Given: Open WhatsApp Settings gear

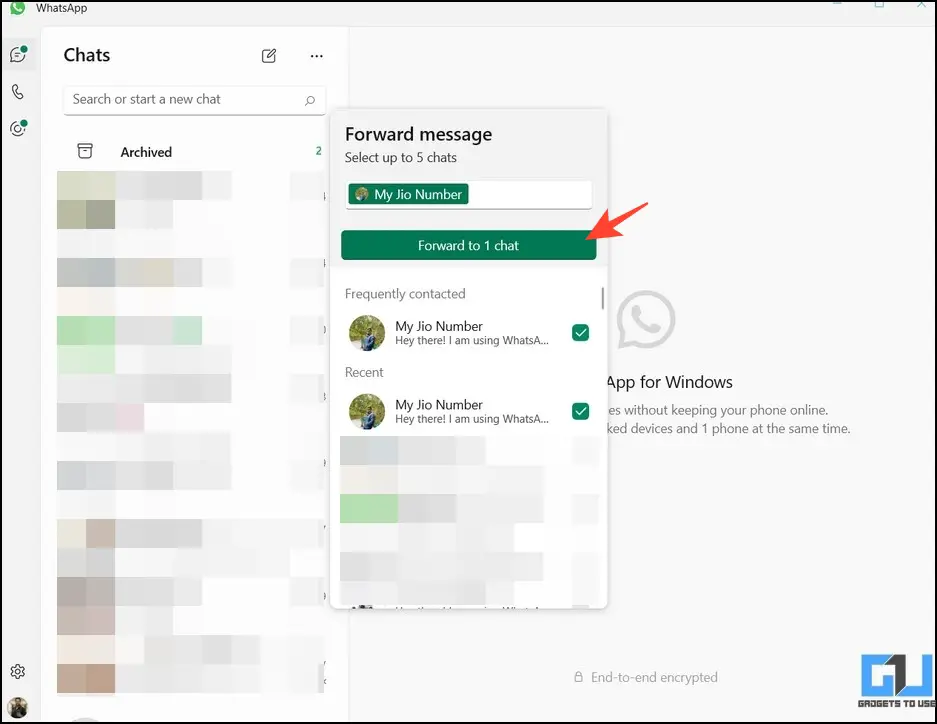Looking at the screenshot, I should click(x=18, y=671).
